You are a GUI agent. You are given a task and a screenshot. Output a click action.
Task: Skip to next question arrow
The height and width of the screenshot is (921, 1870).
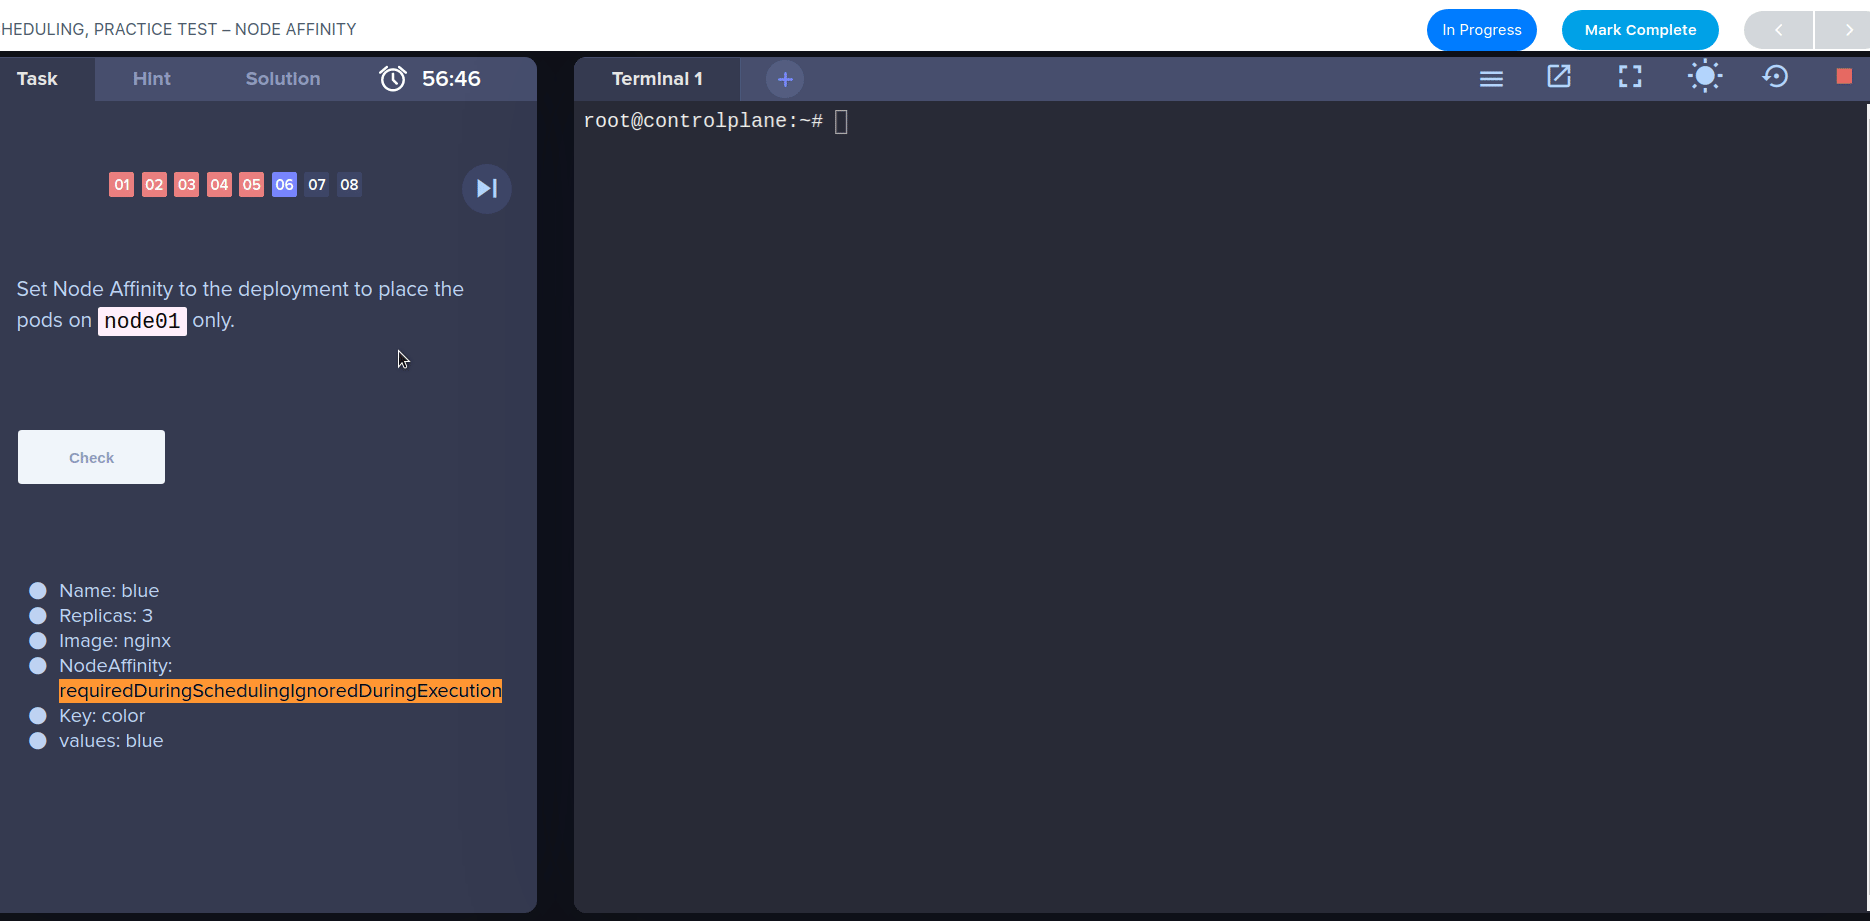[487, 188]
